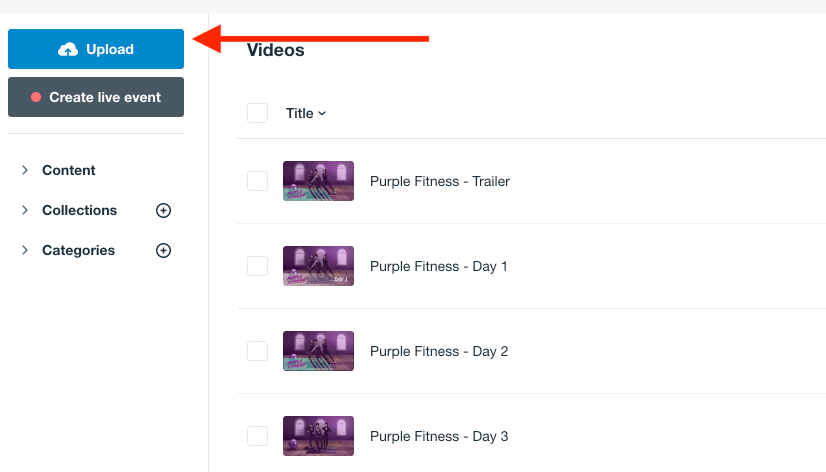Expand the Collections section chevron
Viewport: 826px width, 472px height.
click(25, 210)
